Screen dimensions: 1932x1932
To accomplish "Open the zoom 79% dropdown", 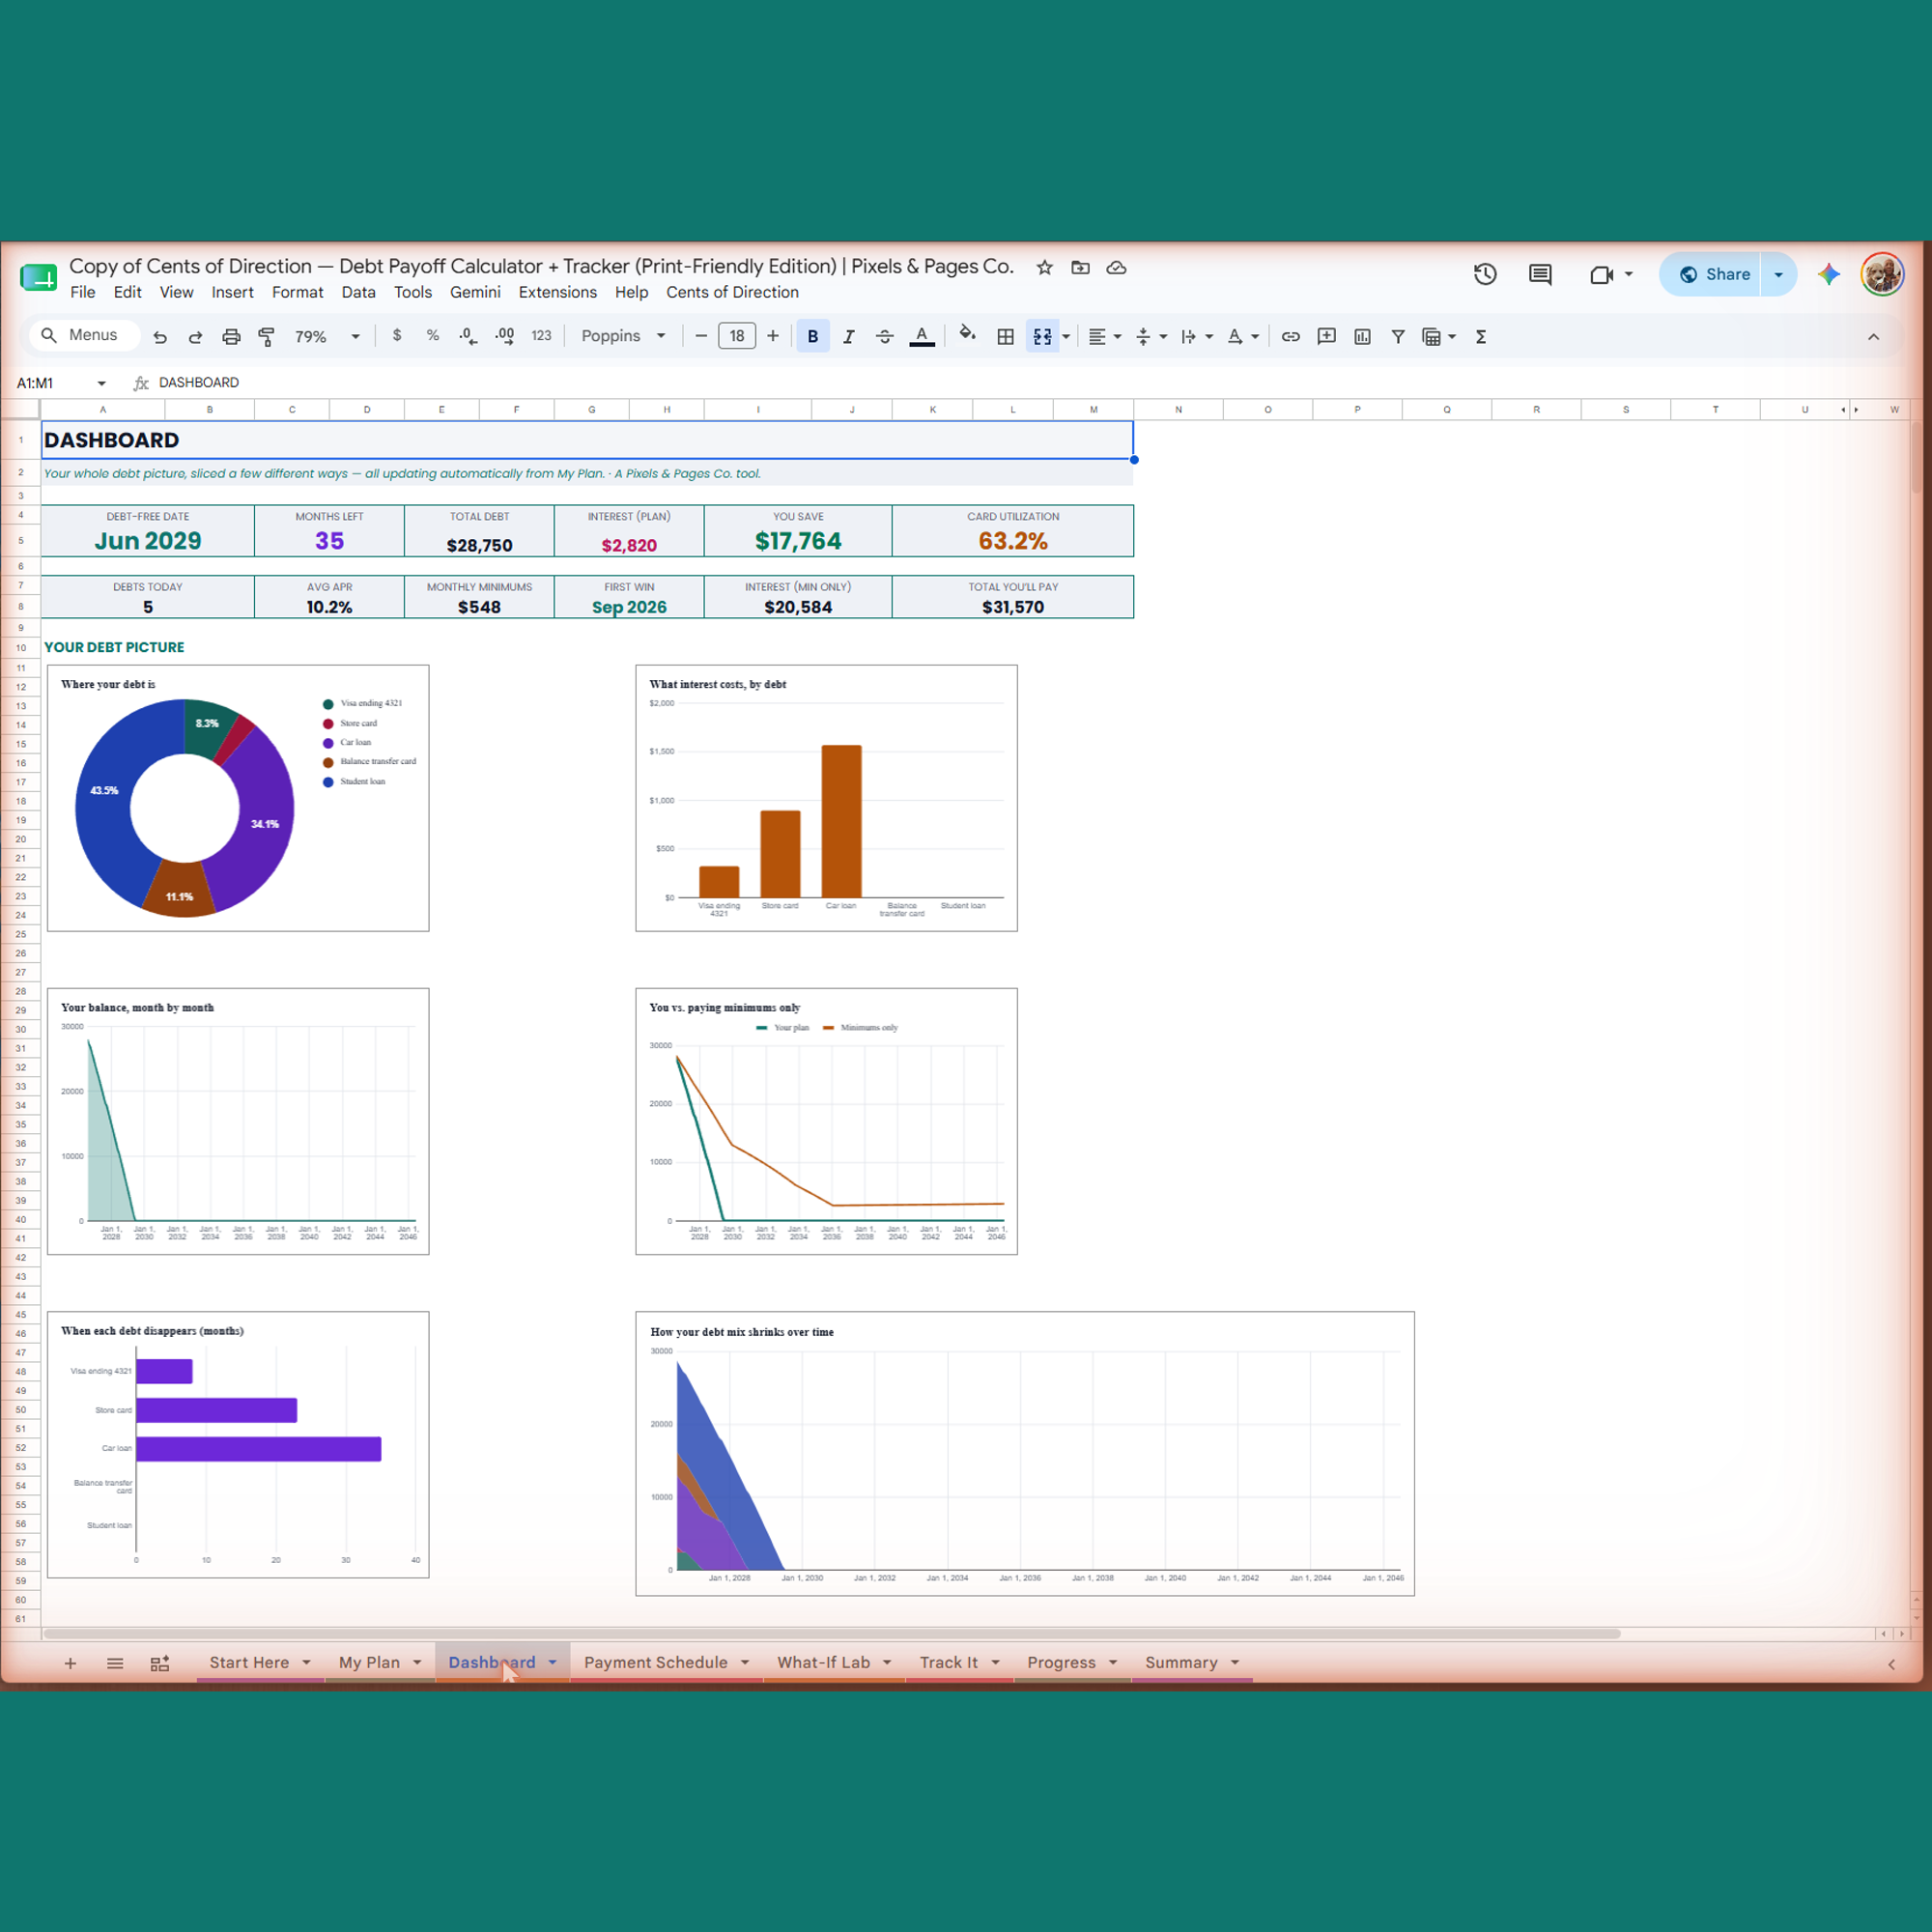I will (327, 337).
